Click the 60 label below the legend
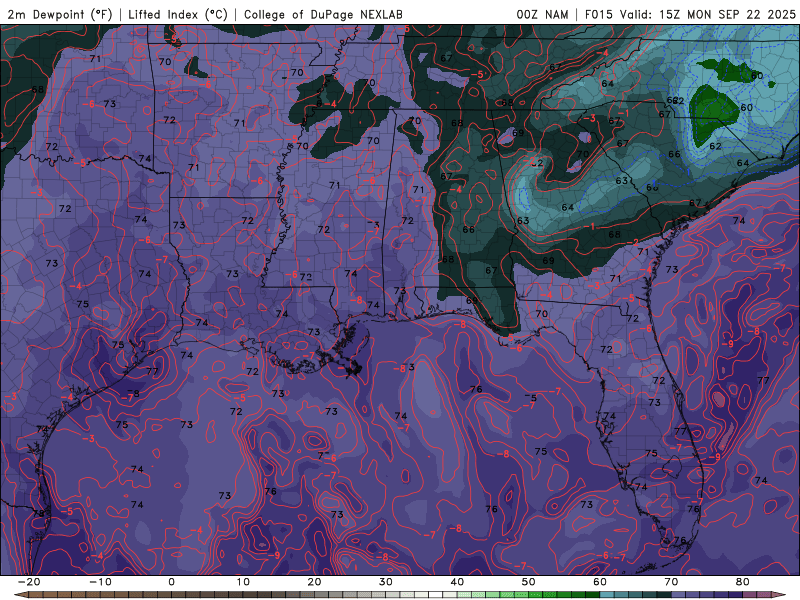Image resolution: width=800 pixels, height=600 pixels. pos(600,582)
